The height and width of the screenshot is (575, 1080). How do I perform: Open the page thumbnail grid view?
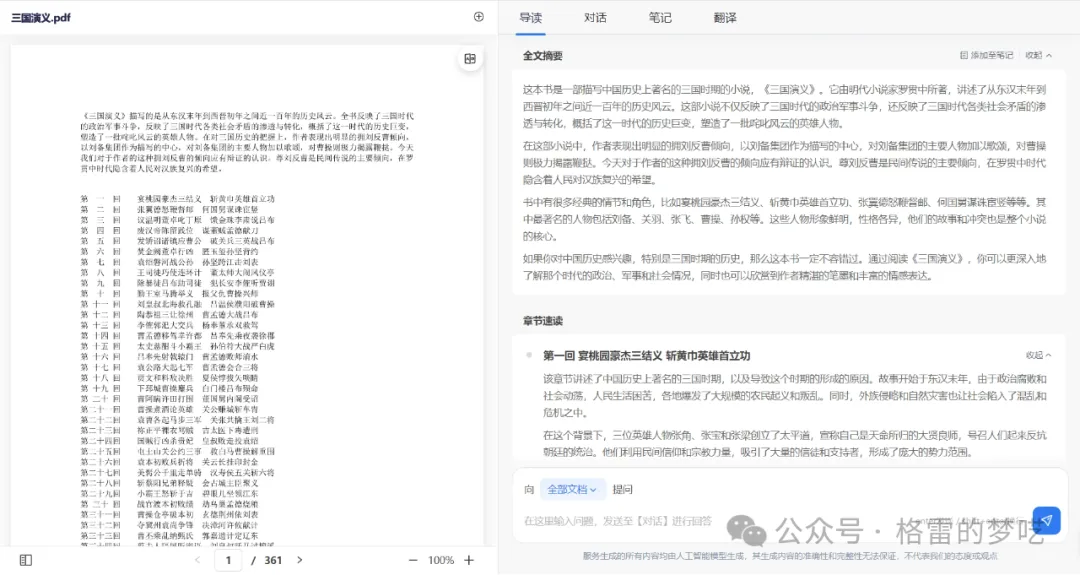[469, 60]
